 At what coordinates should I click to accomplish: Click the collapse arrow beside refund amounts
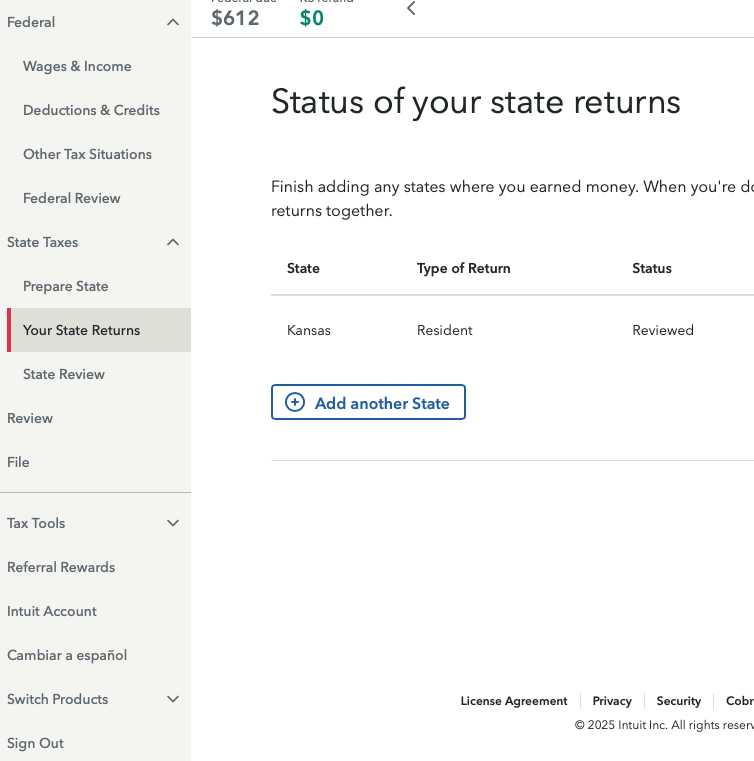[411, 8]
